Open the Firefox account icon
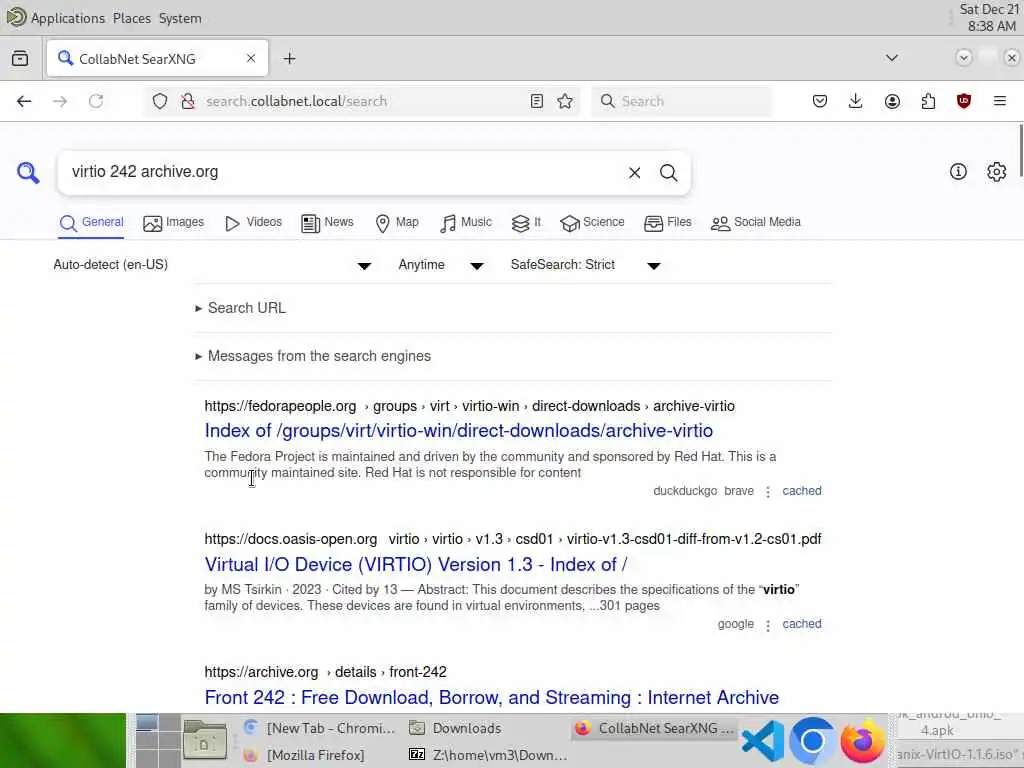1024x768 pixels. click(892, 101)
